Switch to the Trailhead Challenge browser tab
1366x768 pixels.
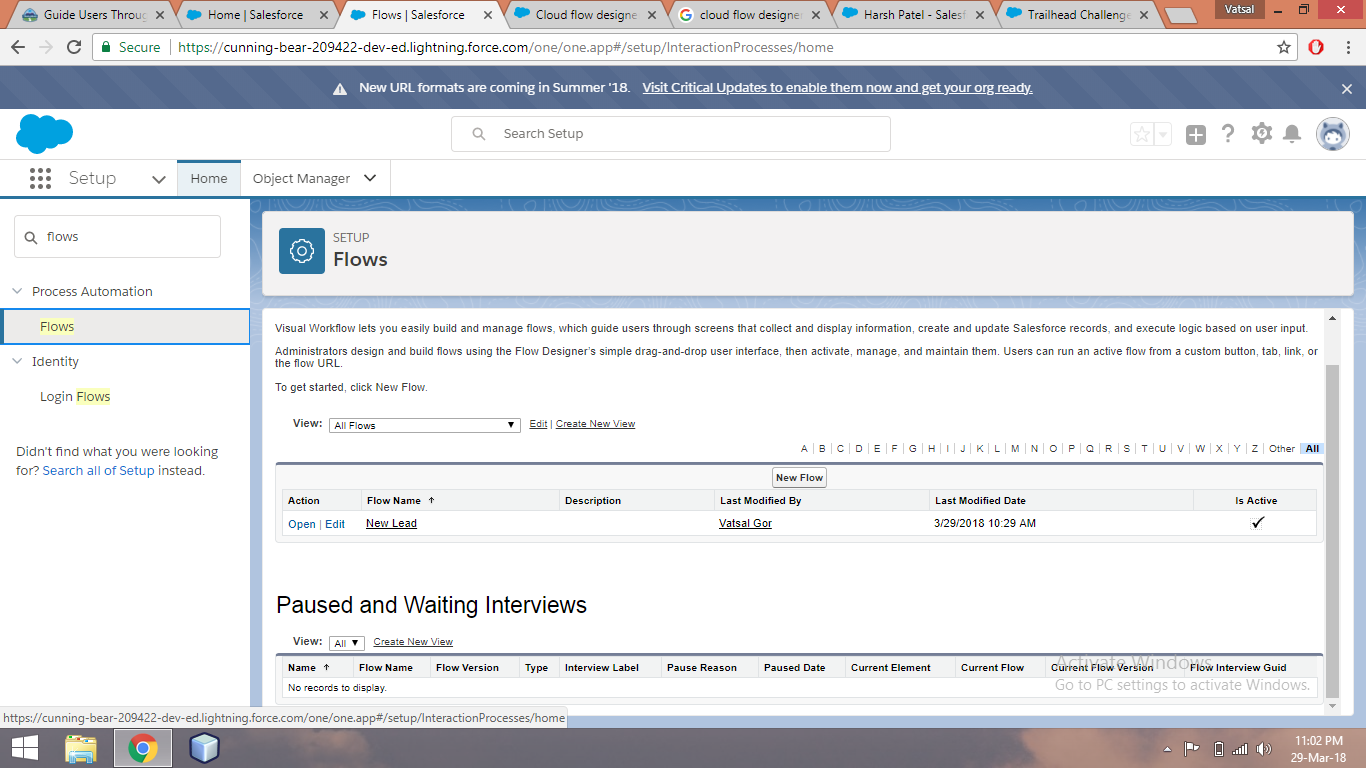[1078, 15]
